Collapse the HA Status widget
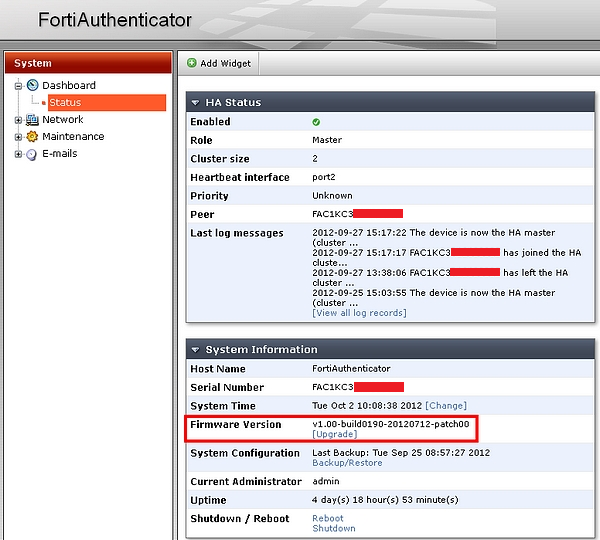Viewport: 600px width, 540px height. tap(196, 103)
